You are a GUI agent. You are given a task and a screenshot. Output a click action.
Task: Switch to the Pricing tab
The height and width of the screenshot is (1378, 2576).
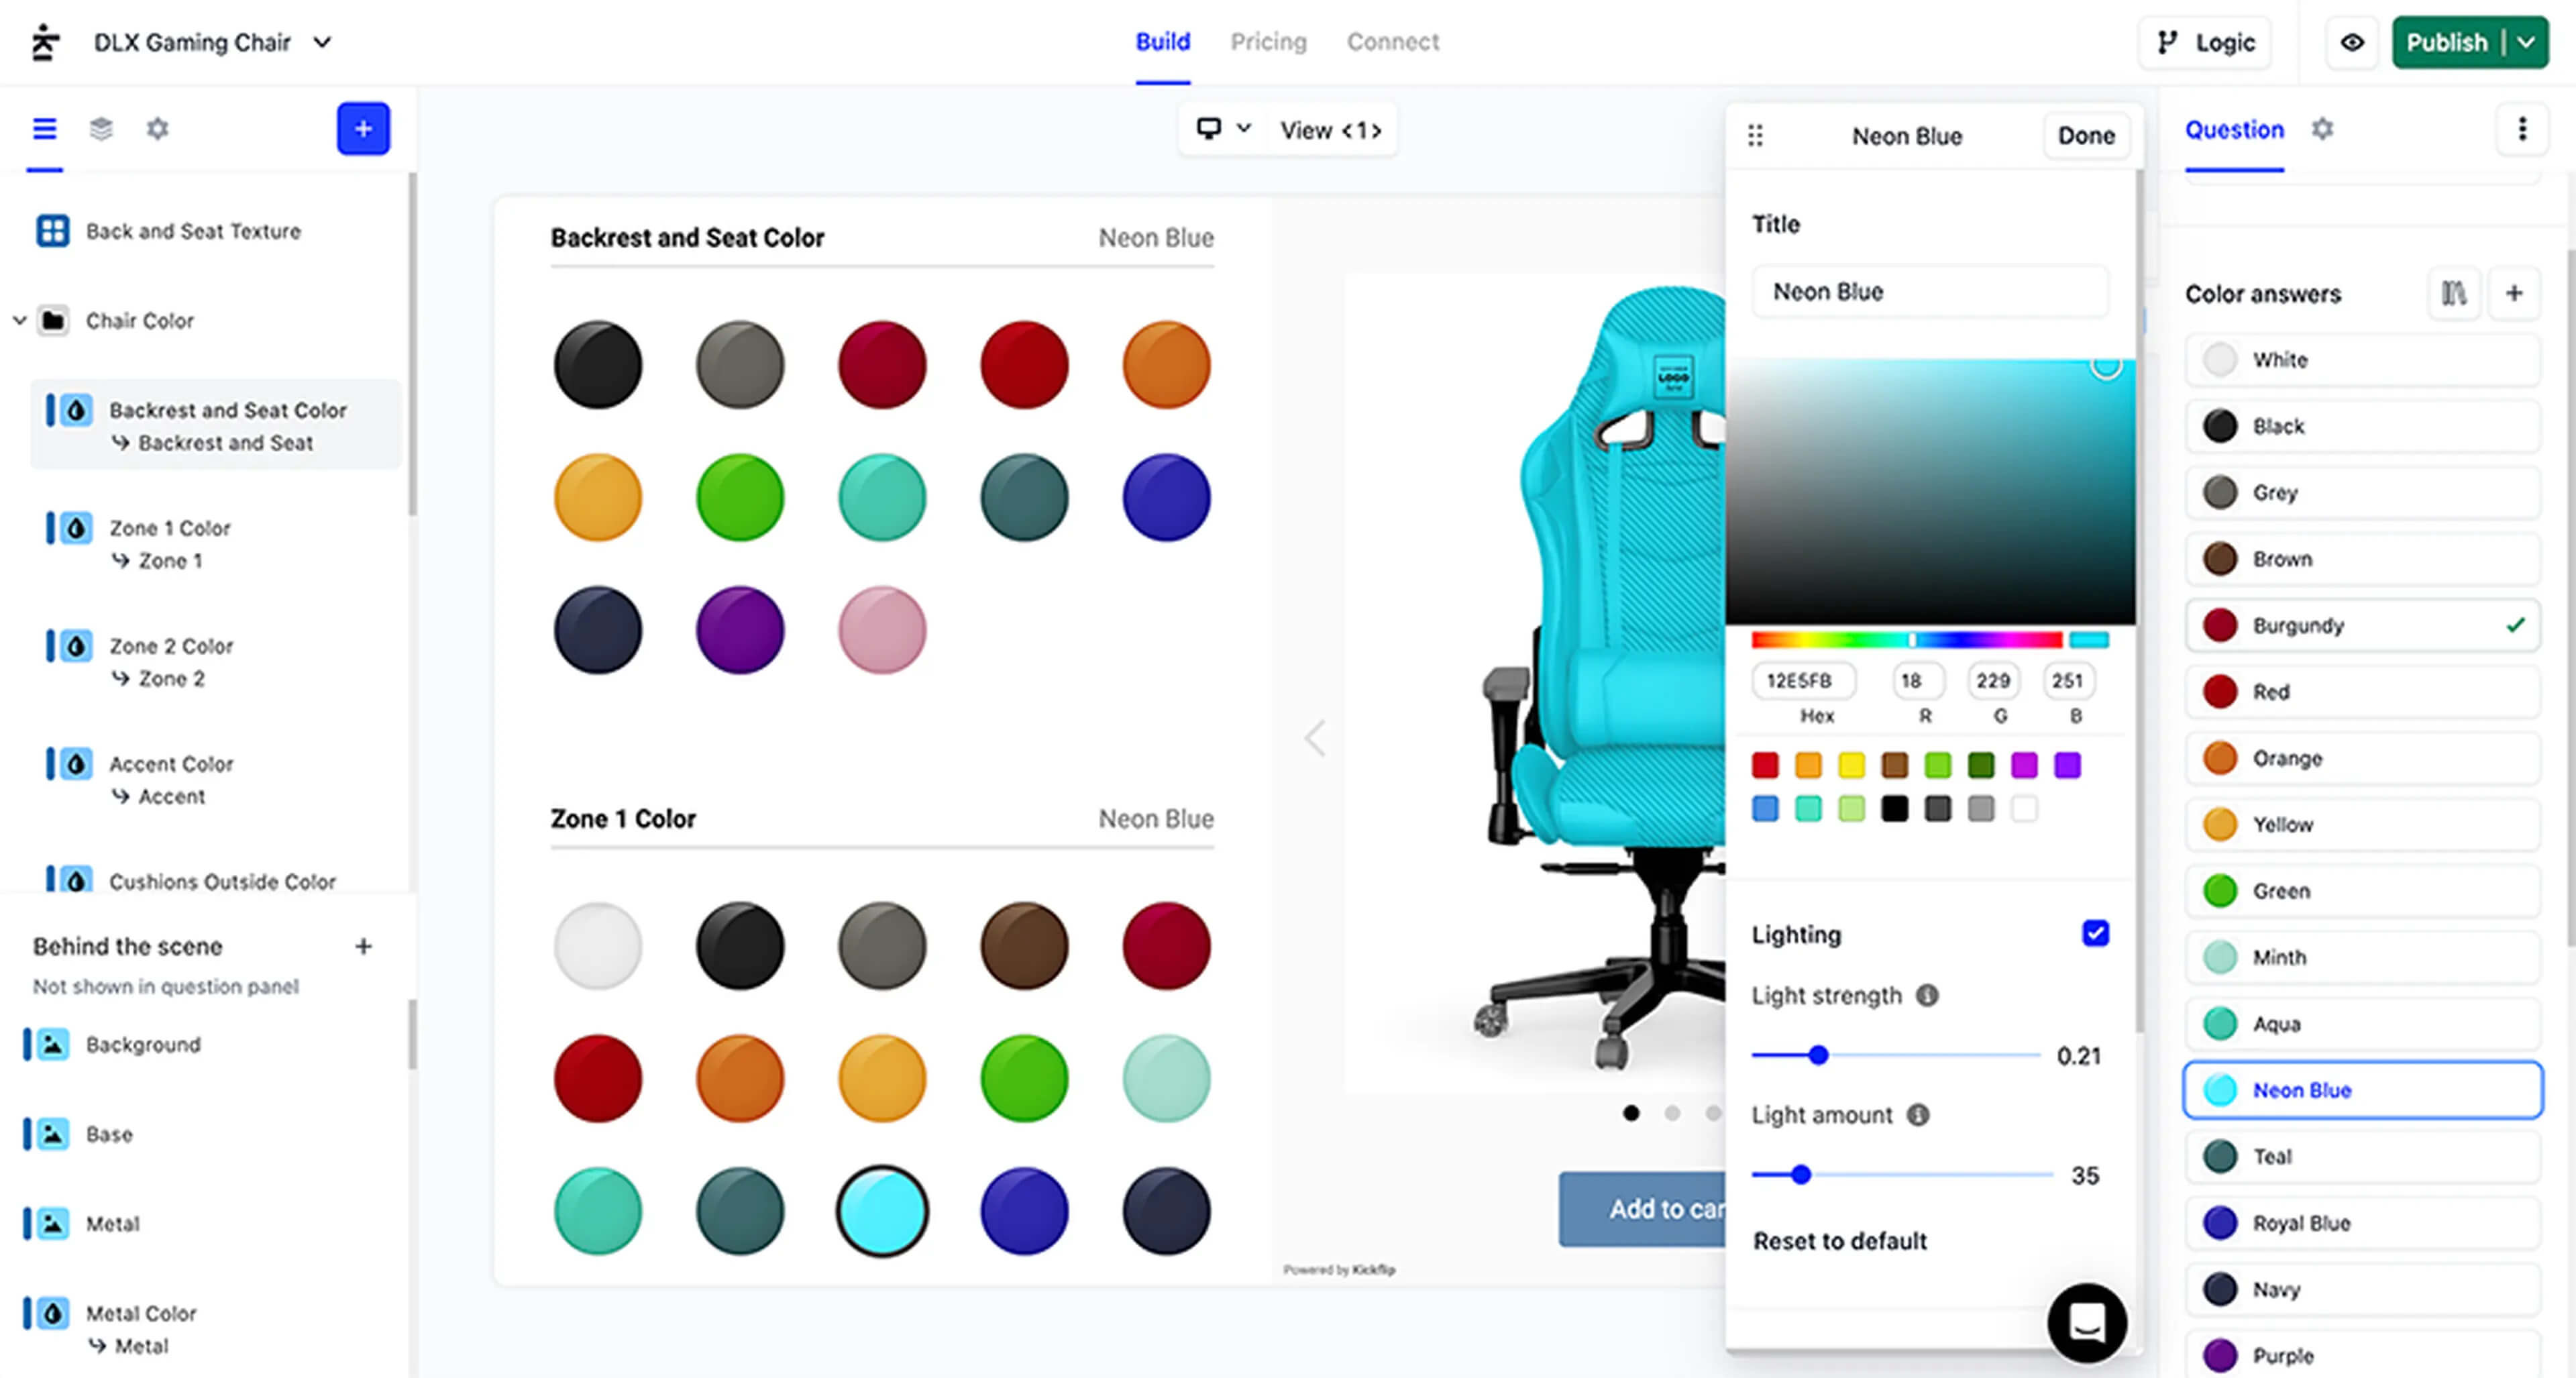point(1268,42)
